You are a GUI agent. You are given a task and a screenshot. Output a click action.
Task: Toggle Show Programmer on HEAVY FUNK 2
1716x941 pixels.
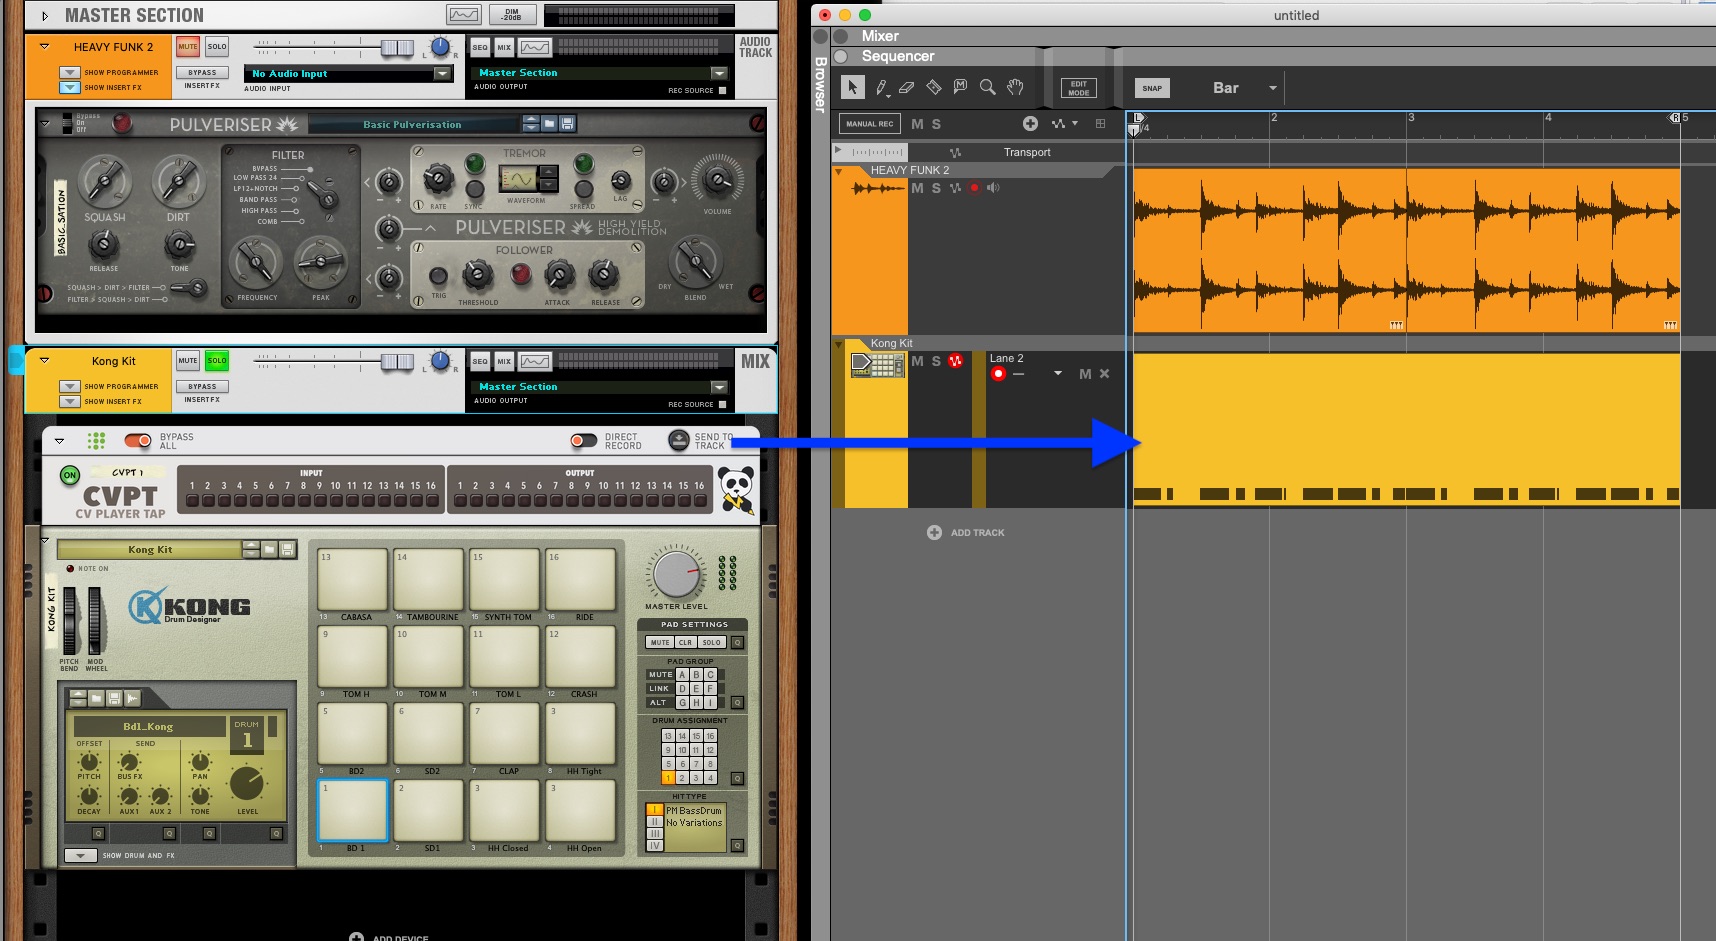(69, 72)
